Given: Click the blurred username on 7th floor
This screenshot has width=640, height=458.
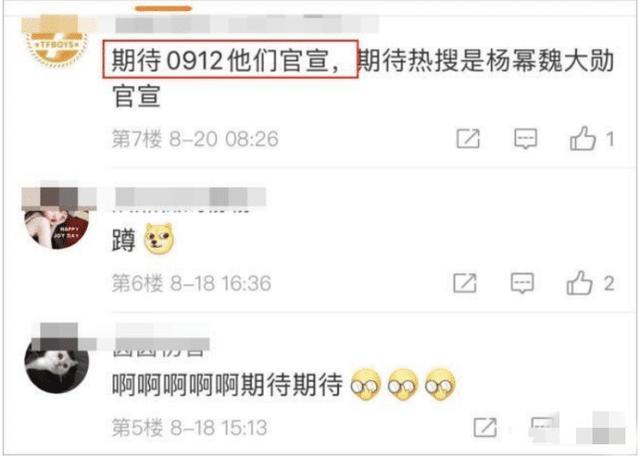Looking at the screenshot, I should [247, 24].
